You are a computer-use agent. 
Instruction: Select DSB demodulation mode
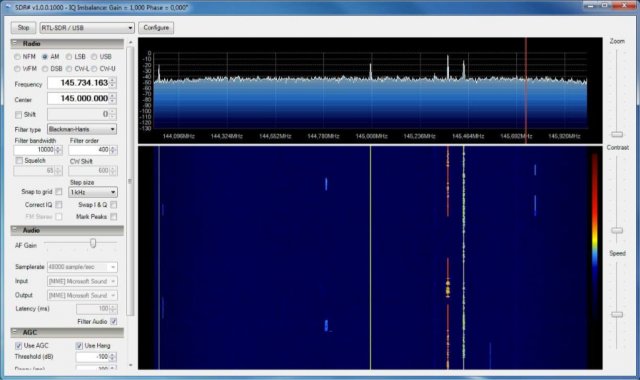(45, 69)
